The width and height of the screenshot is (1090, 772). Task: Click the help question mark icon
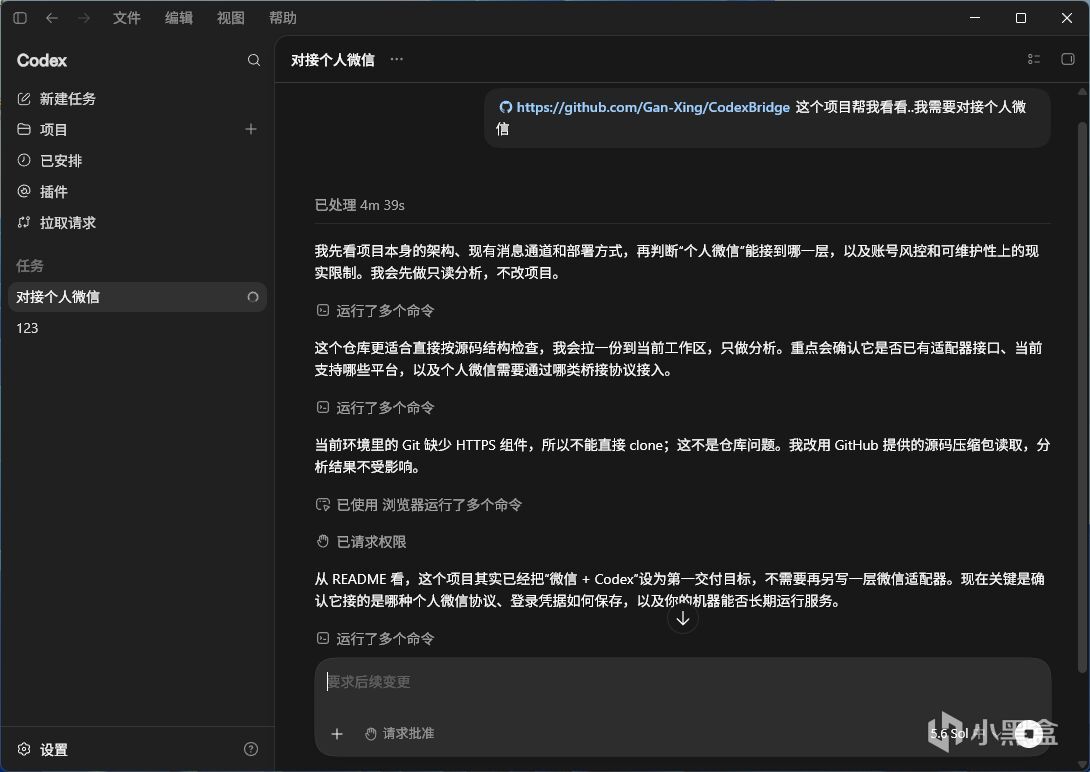point(251,749)
